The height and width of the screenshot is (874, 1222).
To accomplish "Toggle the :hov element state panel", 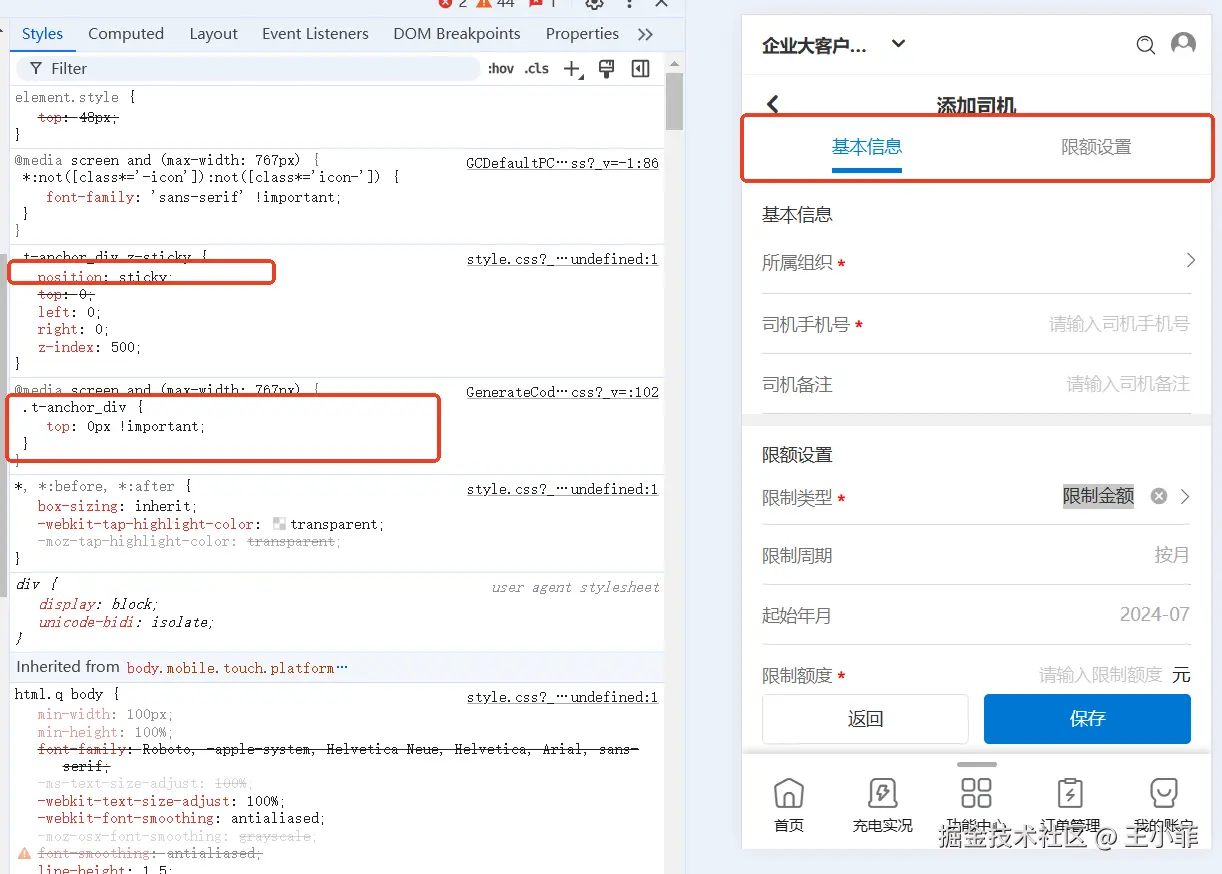I will pyautogui.click(x=501, y=68).
